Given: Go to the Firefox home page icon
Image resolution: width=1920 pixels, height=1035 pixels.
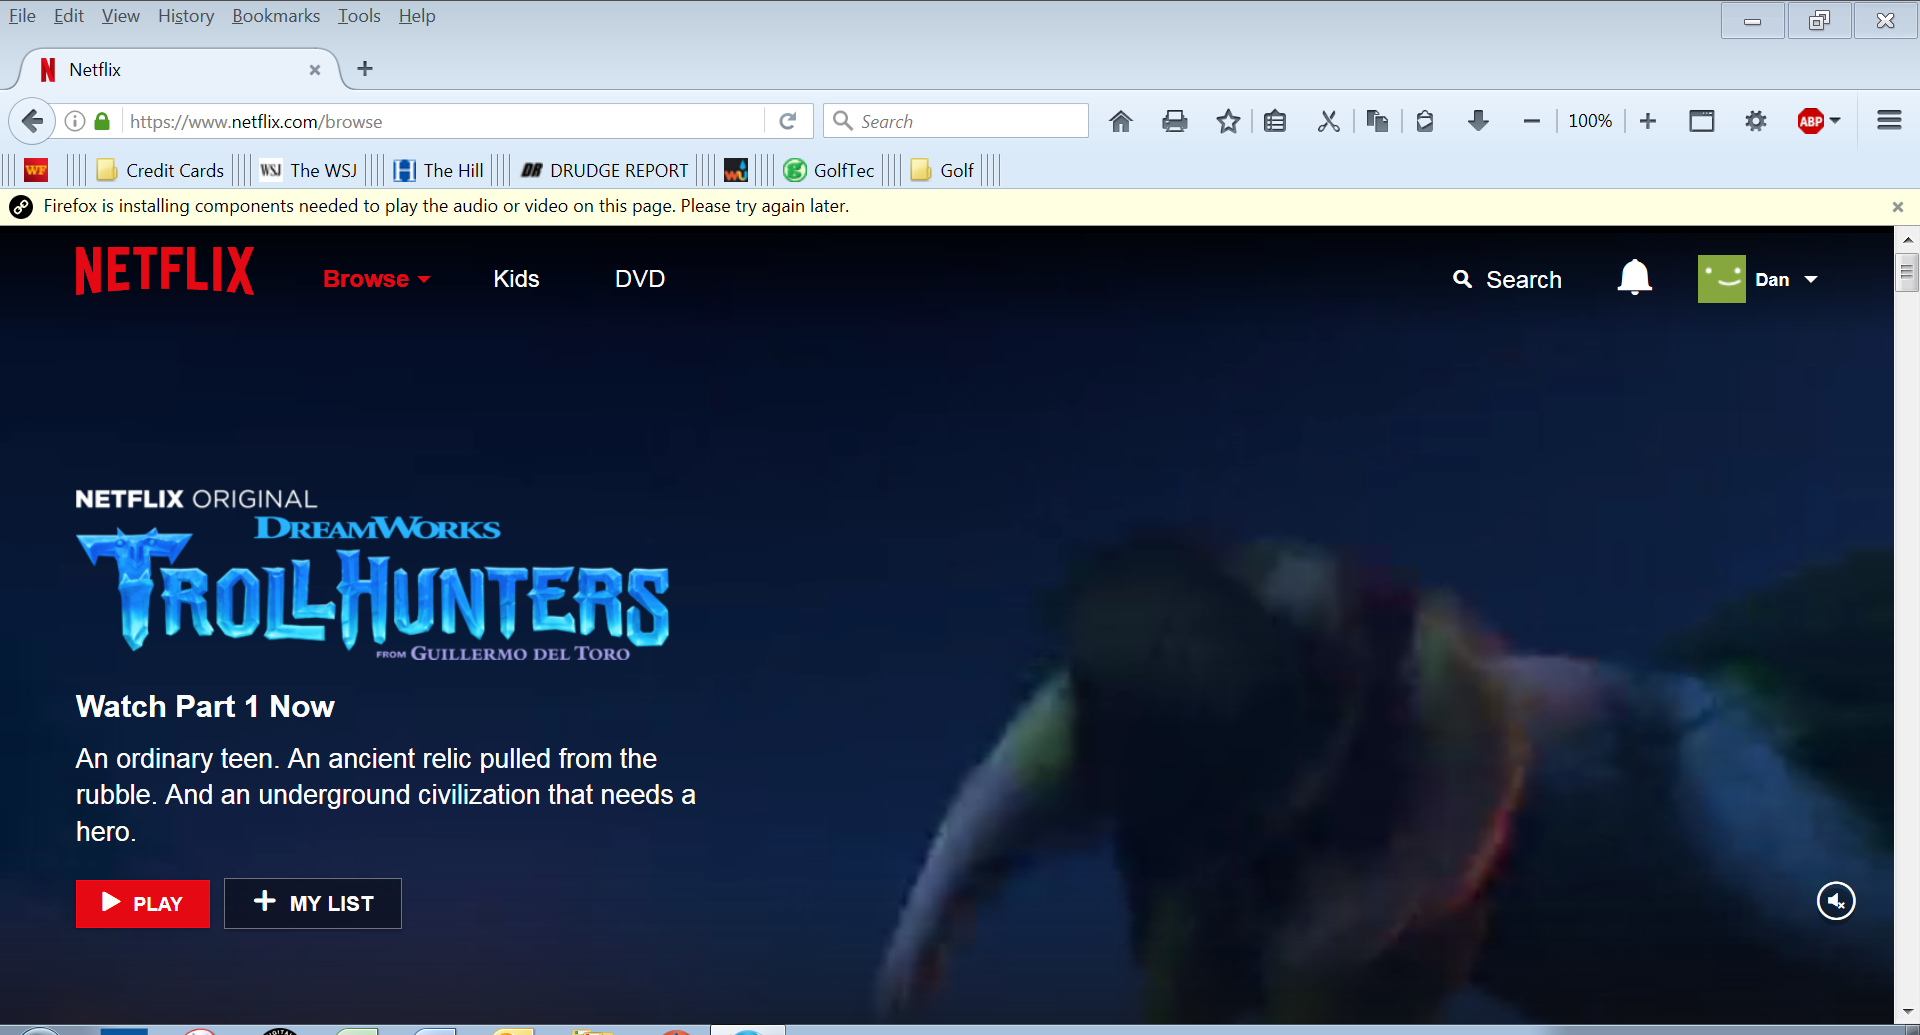Looking at the screenshot, I should coord(1121,121).
